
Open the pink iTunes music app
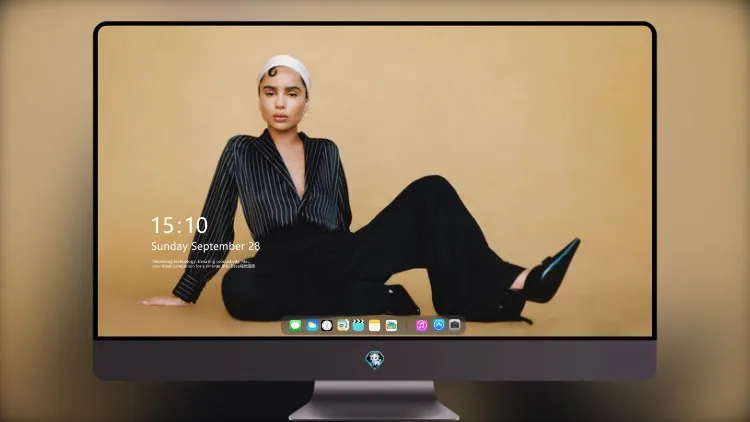[x=421, y=325]
